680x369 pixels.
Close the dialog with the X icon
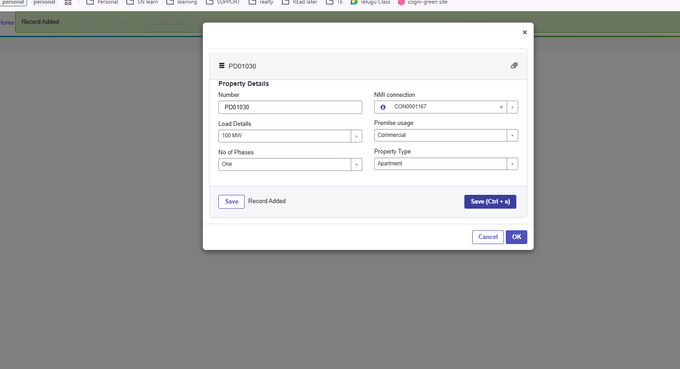pos(524,33)
